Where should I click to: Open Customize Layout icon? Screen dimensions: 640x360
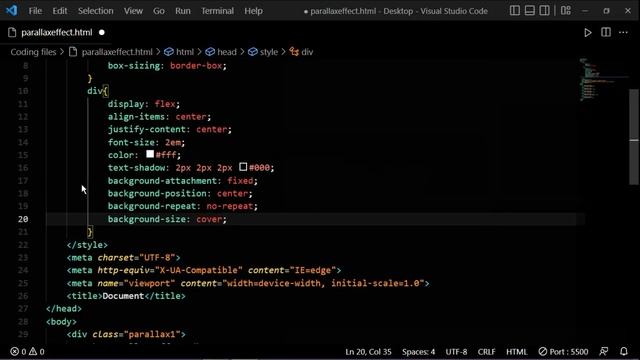[x=566, y=11]
